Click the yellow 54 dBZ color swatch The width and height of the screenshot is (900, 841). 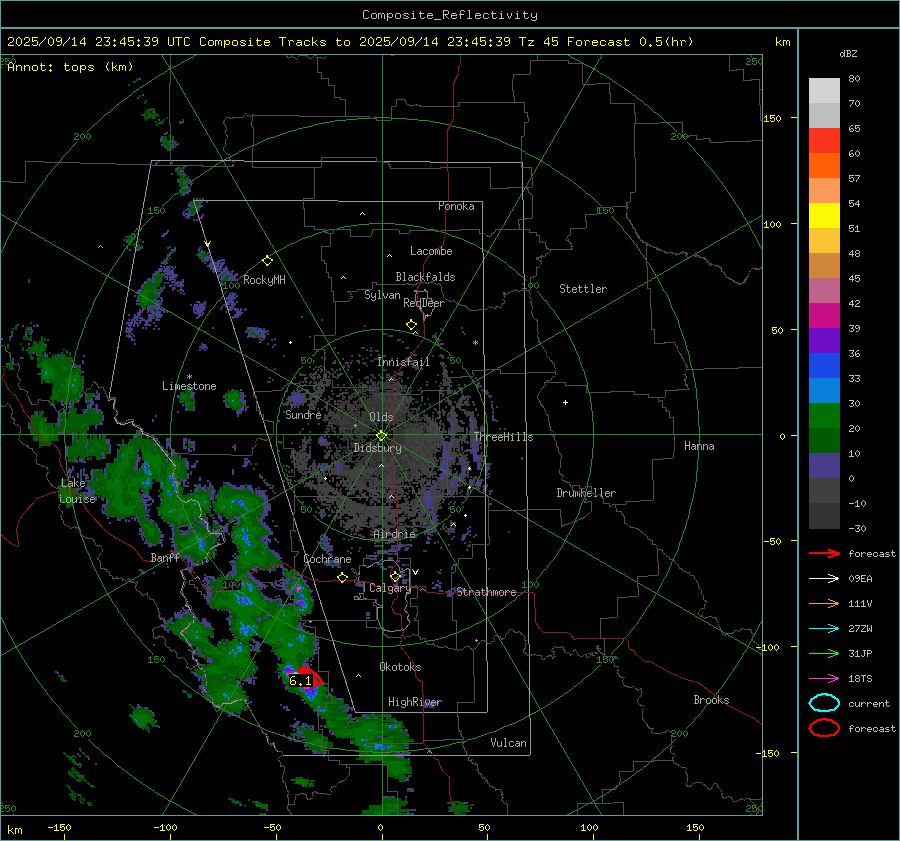(824, 215)
